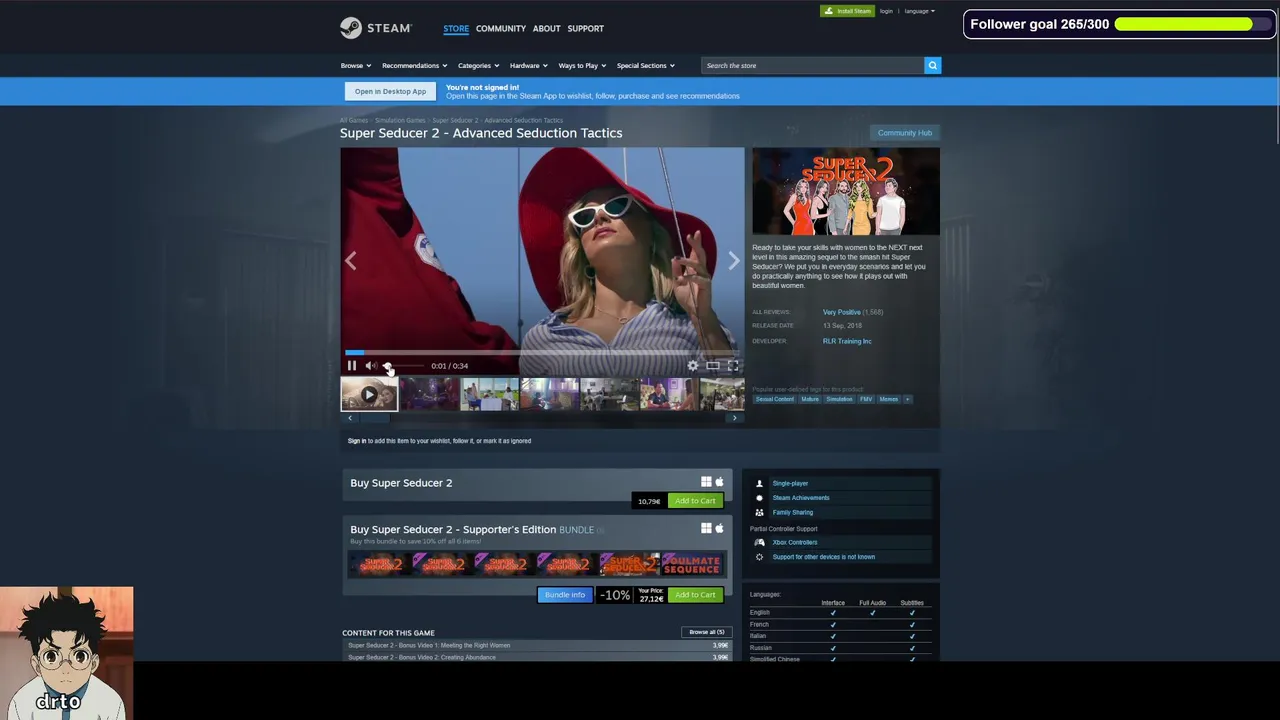1280x720 pixels.
Task: Click Windows icon in Buy Super Seducer 2 box
Action: point(706,482)
